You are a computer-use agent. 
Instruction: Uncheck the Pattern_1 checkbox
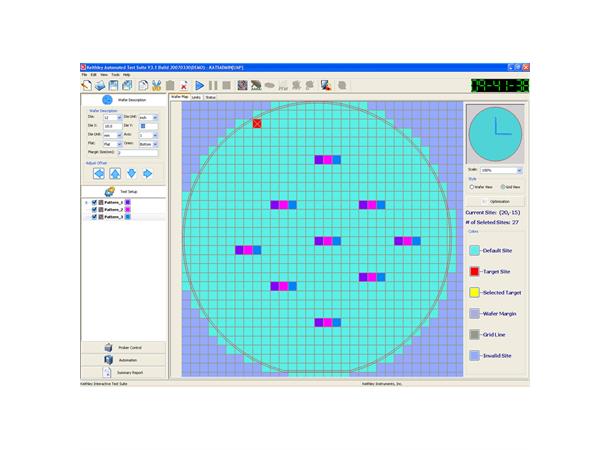coord(95,202)
